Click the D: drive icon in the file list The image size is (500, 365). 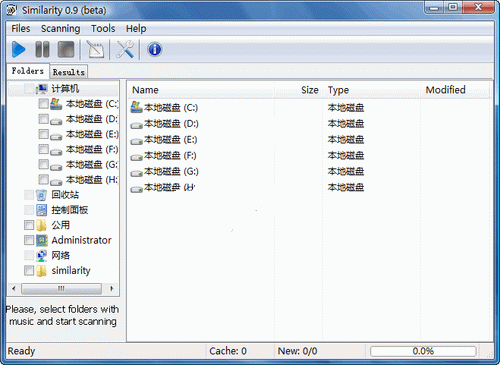coord(136,125)
